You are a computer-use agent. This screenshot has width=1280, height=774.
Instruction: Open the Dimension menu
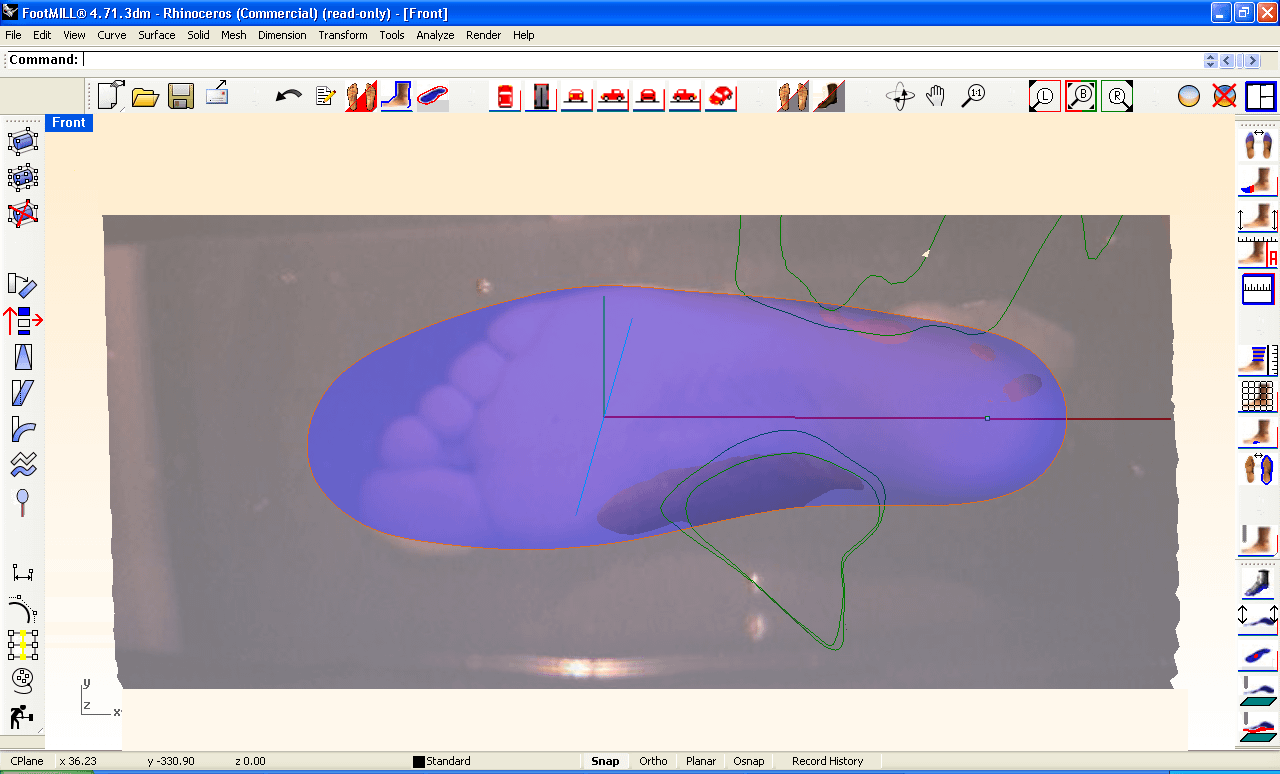click(x=282, y=35)
